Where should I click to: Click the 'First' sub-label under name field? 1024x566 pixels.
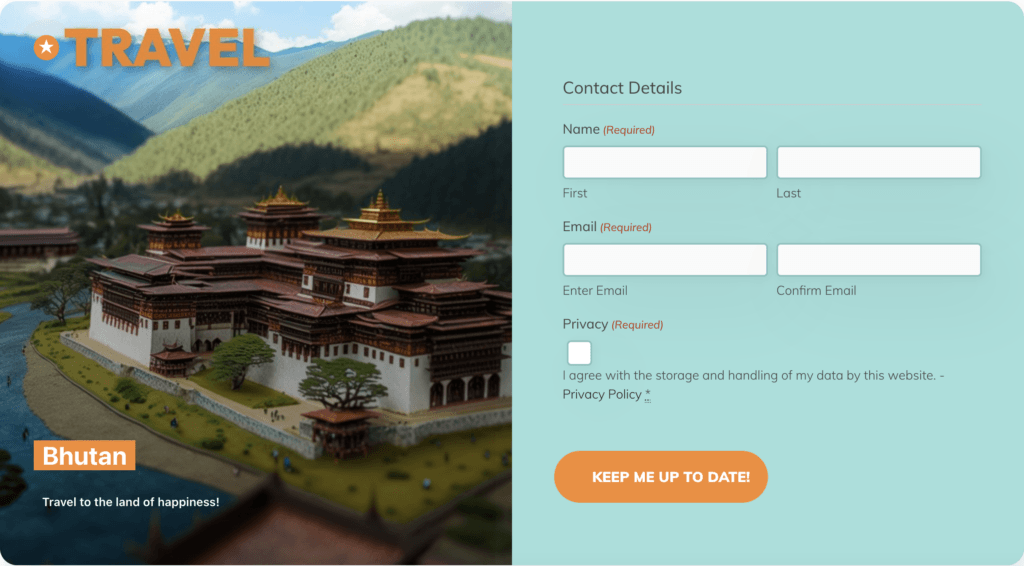pos(575,193)
